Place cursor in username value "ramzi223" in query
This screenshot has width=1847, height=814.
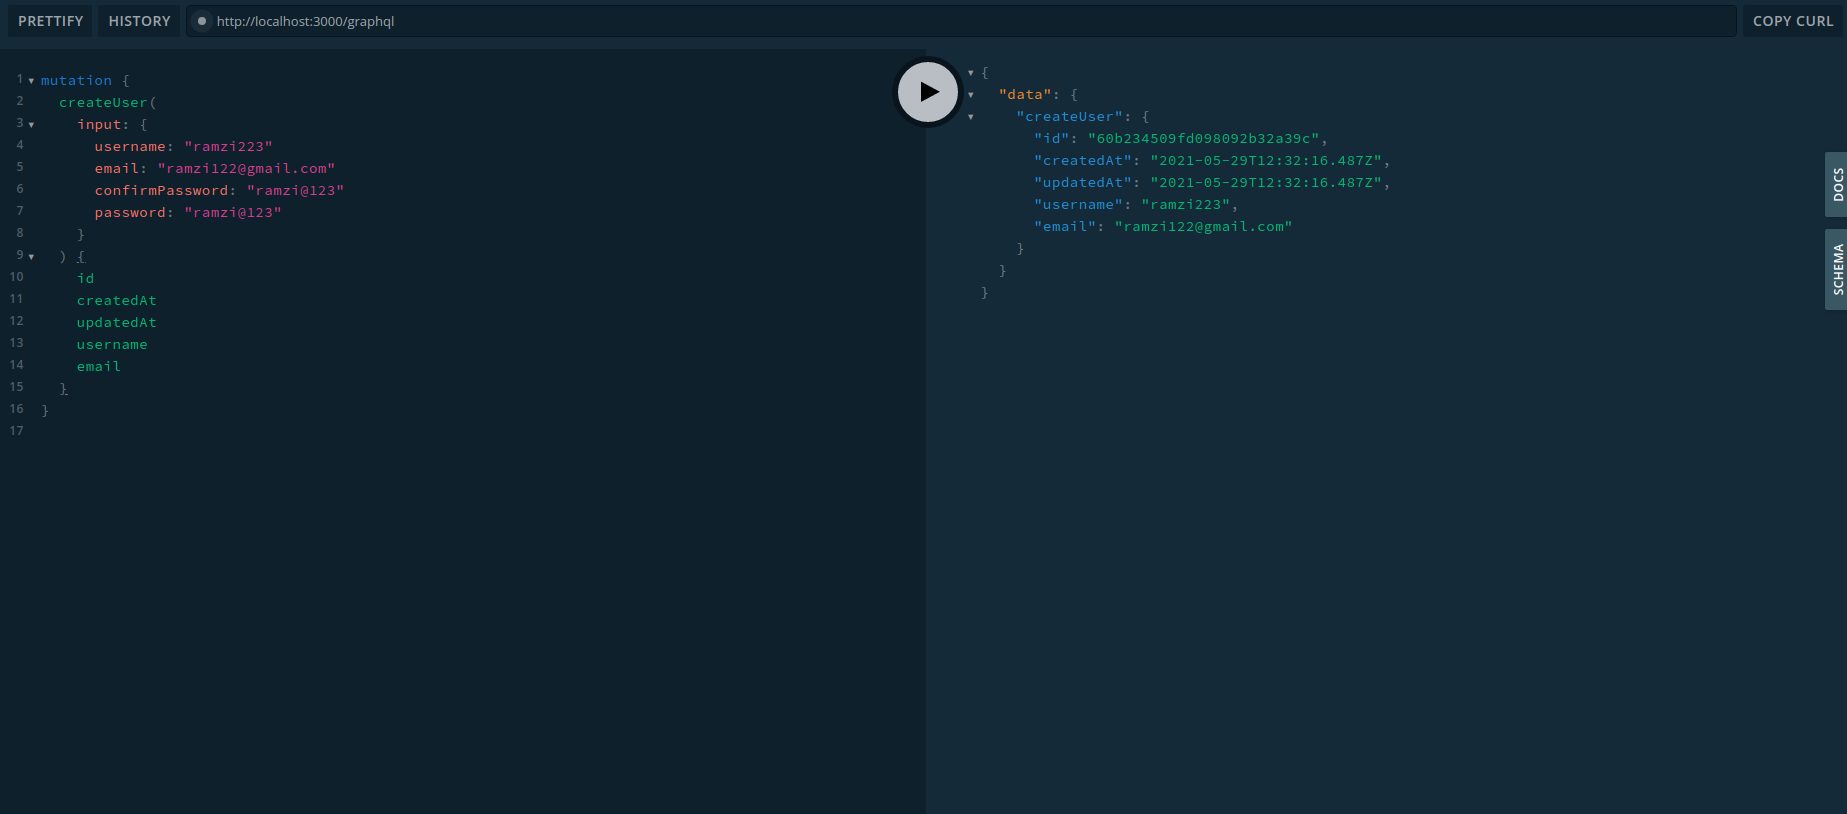(x=228, y=147)
